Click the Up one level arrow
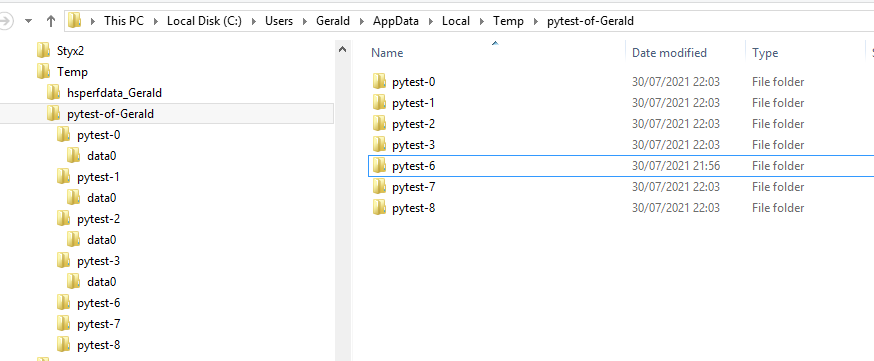The height and width of the screenshot is (361, 874). [x=51, y=21]
